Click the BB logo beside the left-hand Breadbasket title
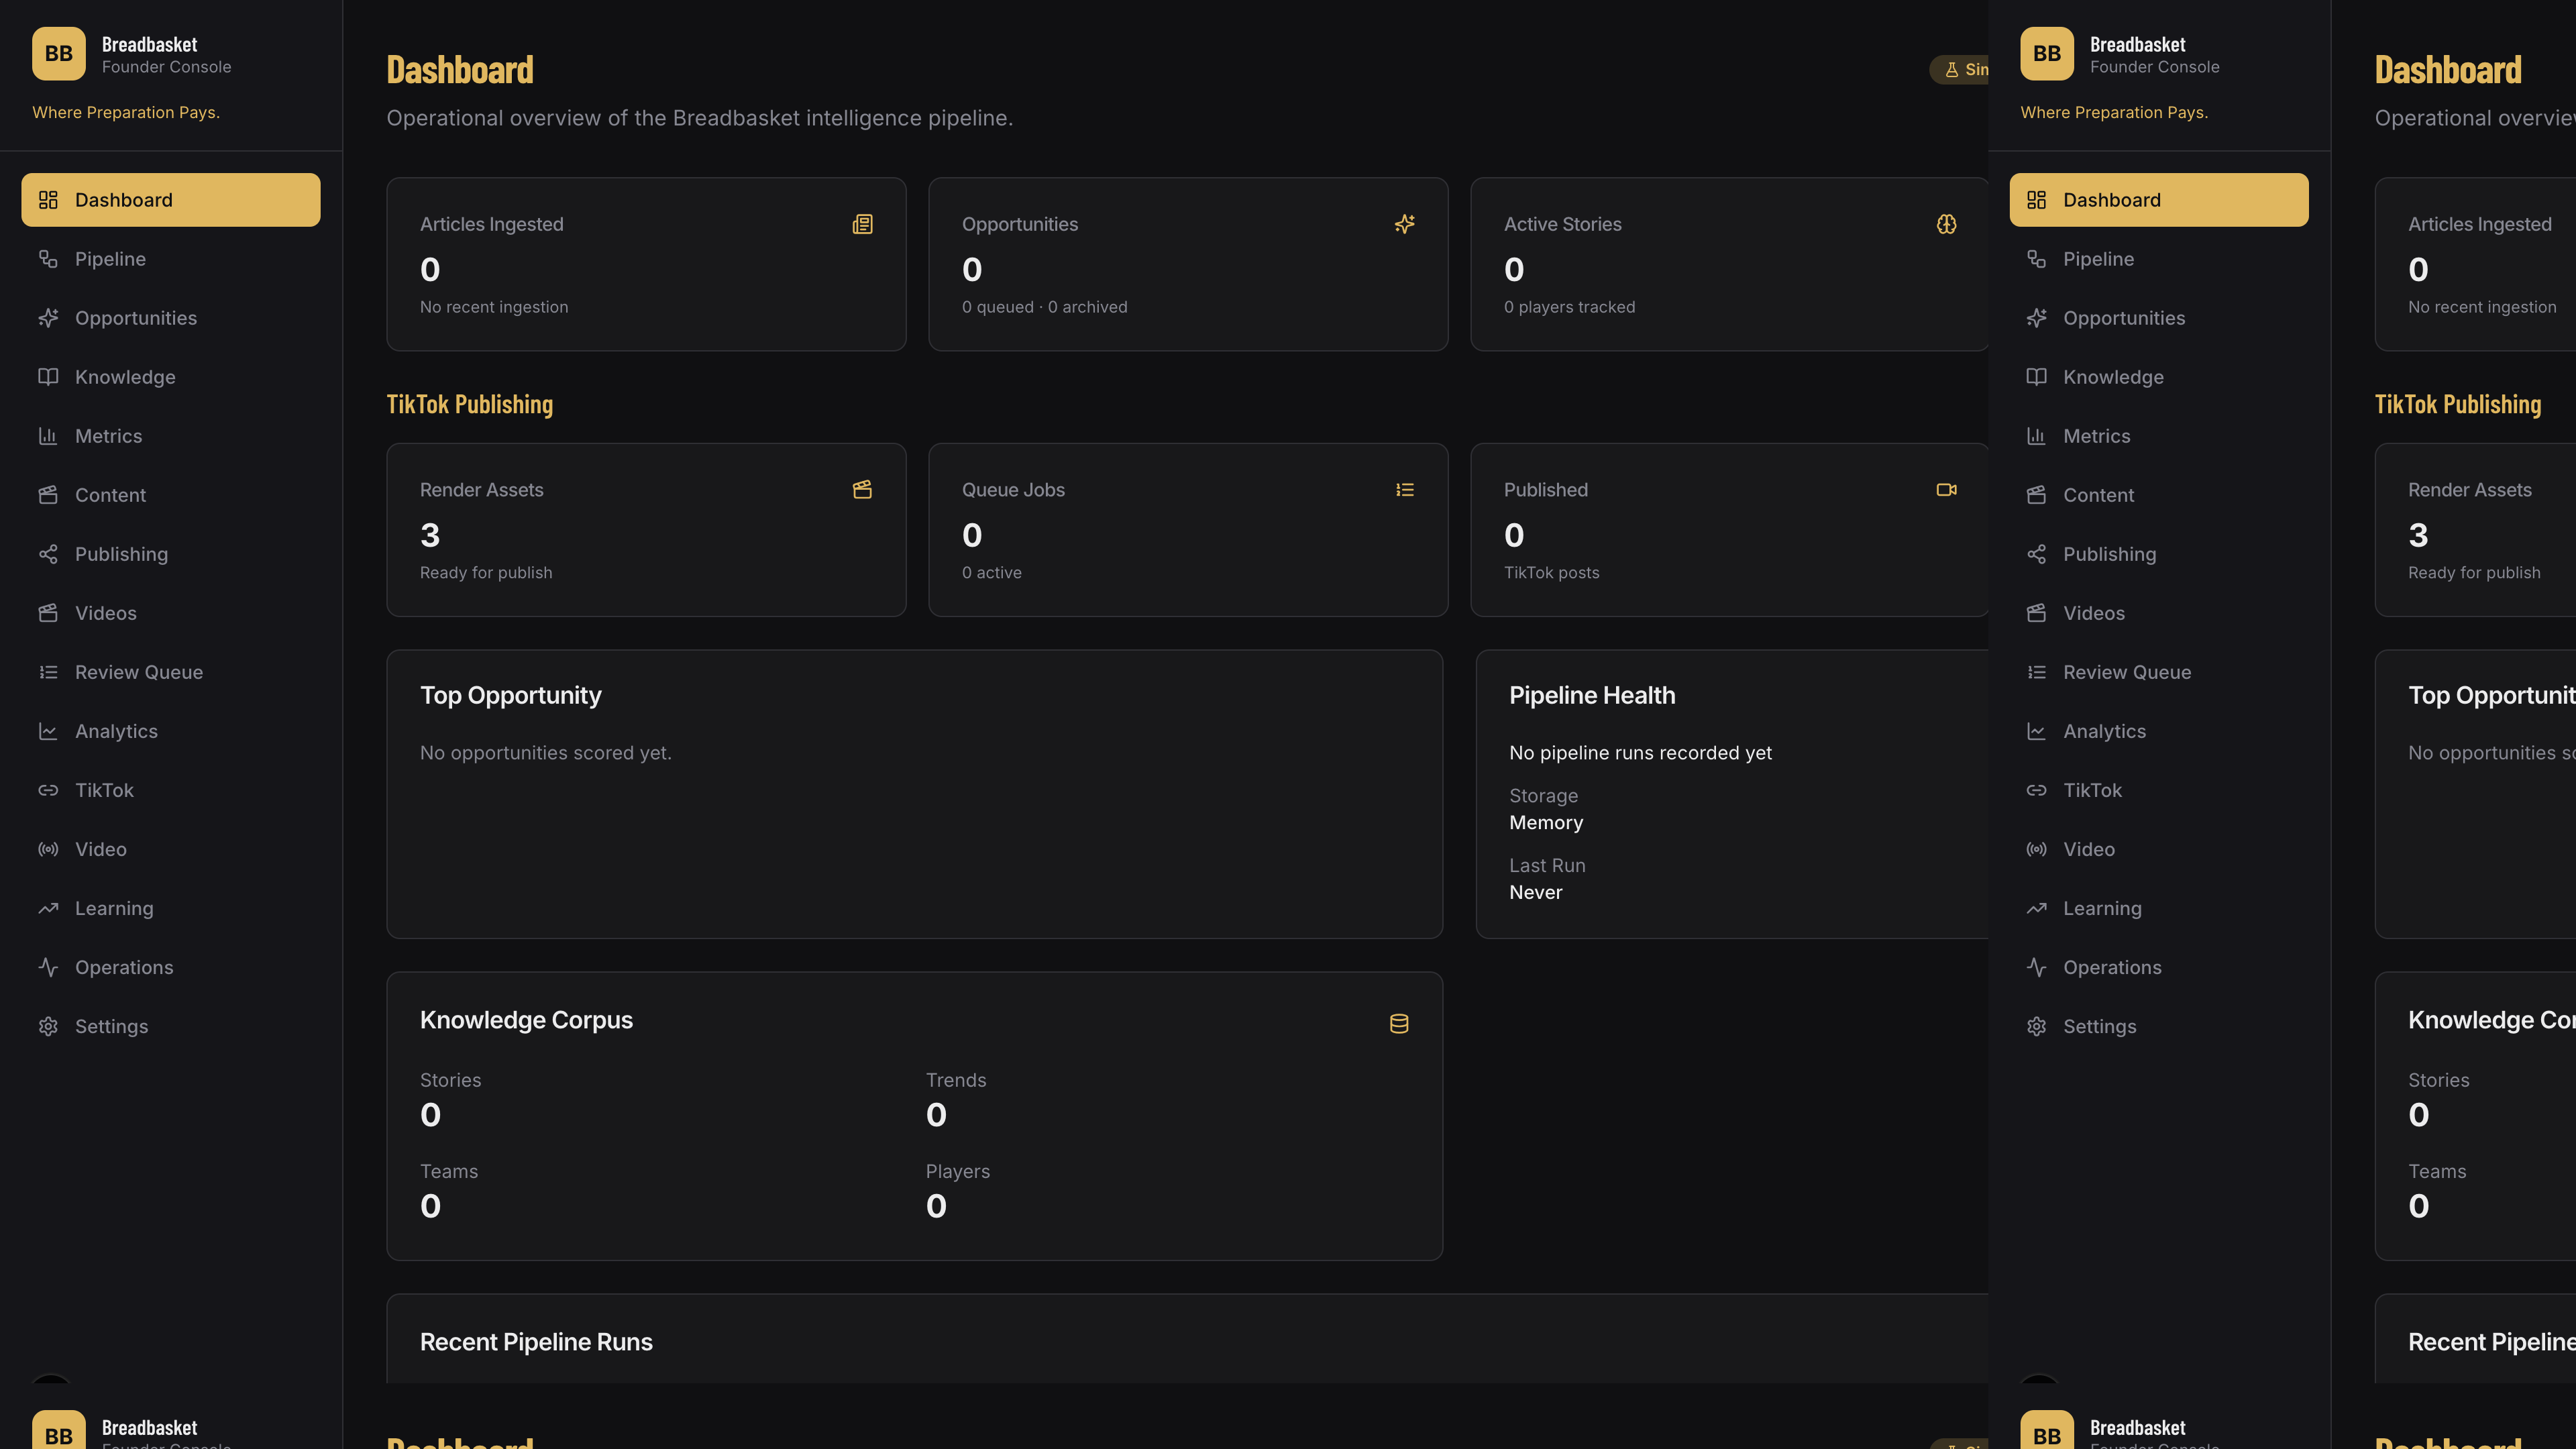Screen dimensions: 2576x1449 point(59,53)
